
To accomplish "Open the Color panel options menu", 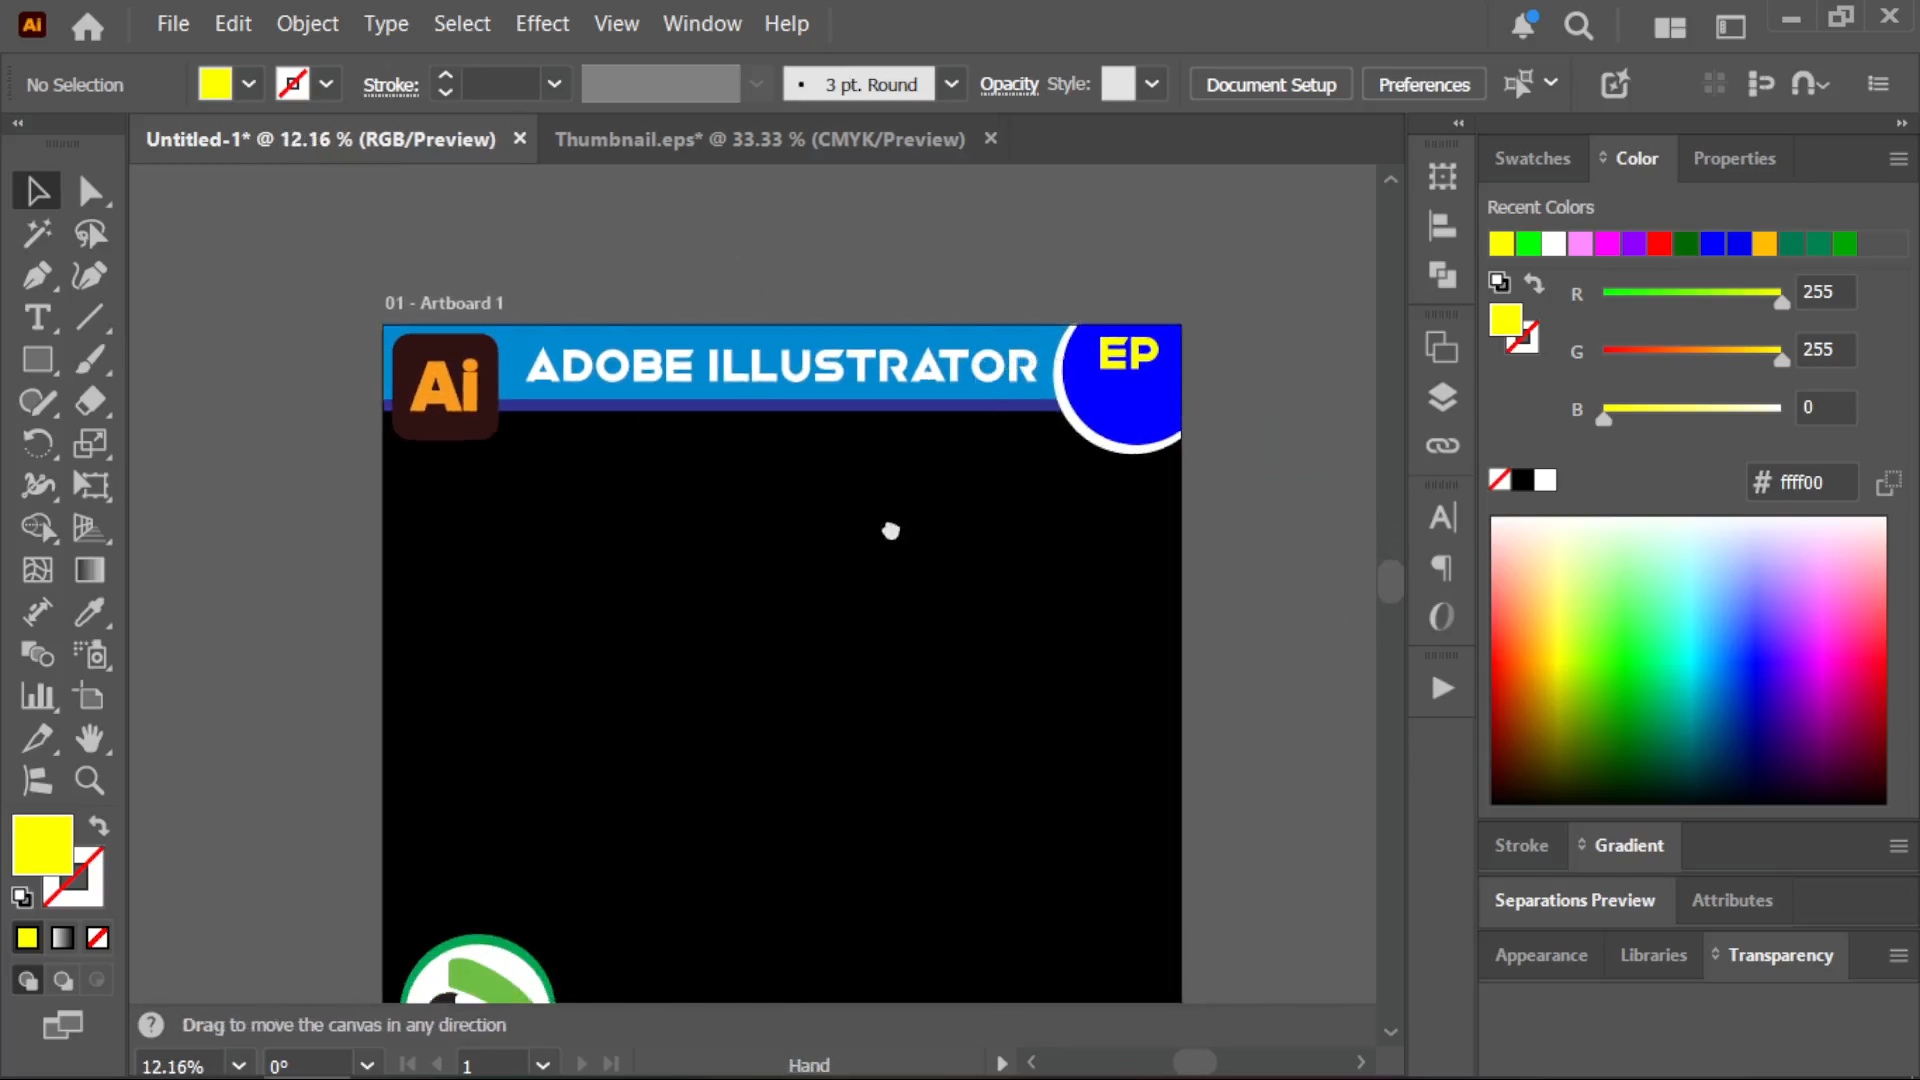I will (x=1898, y=159).
